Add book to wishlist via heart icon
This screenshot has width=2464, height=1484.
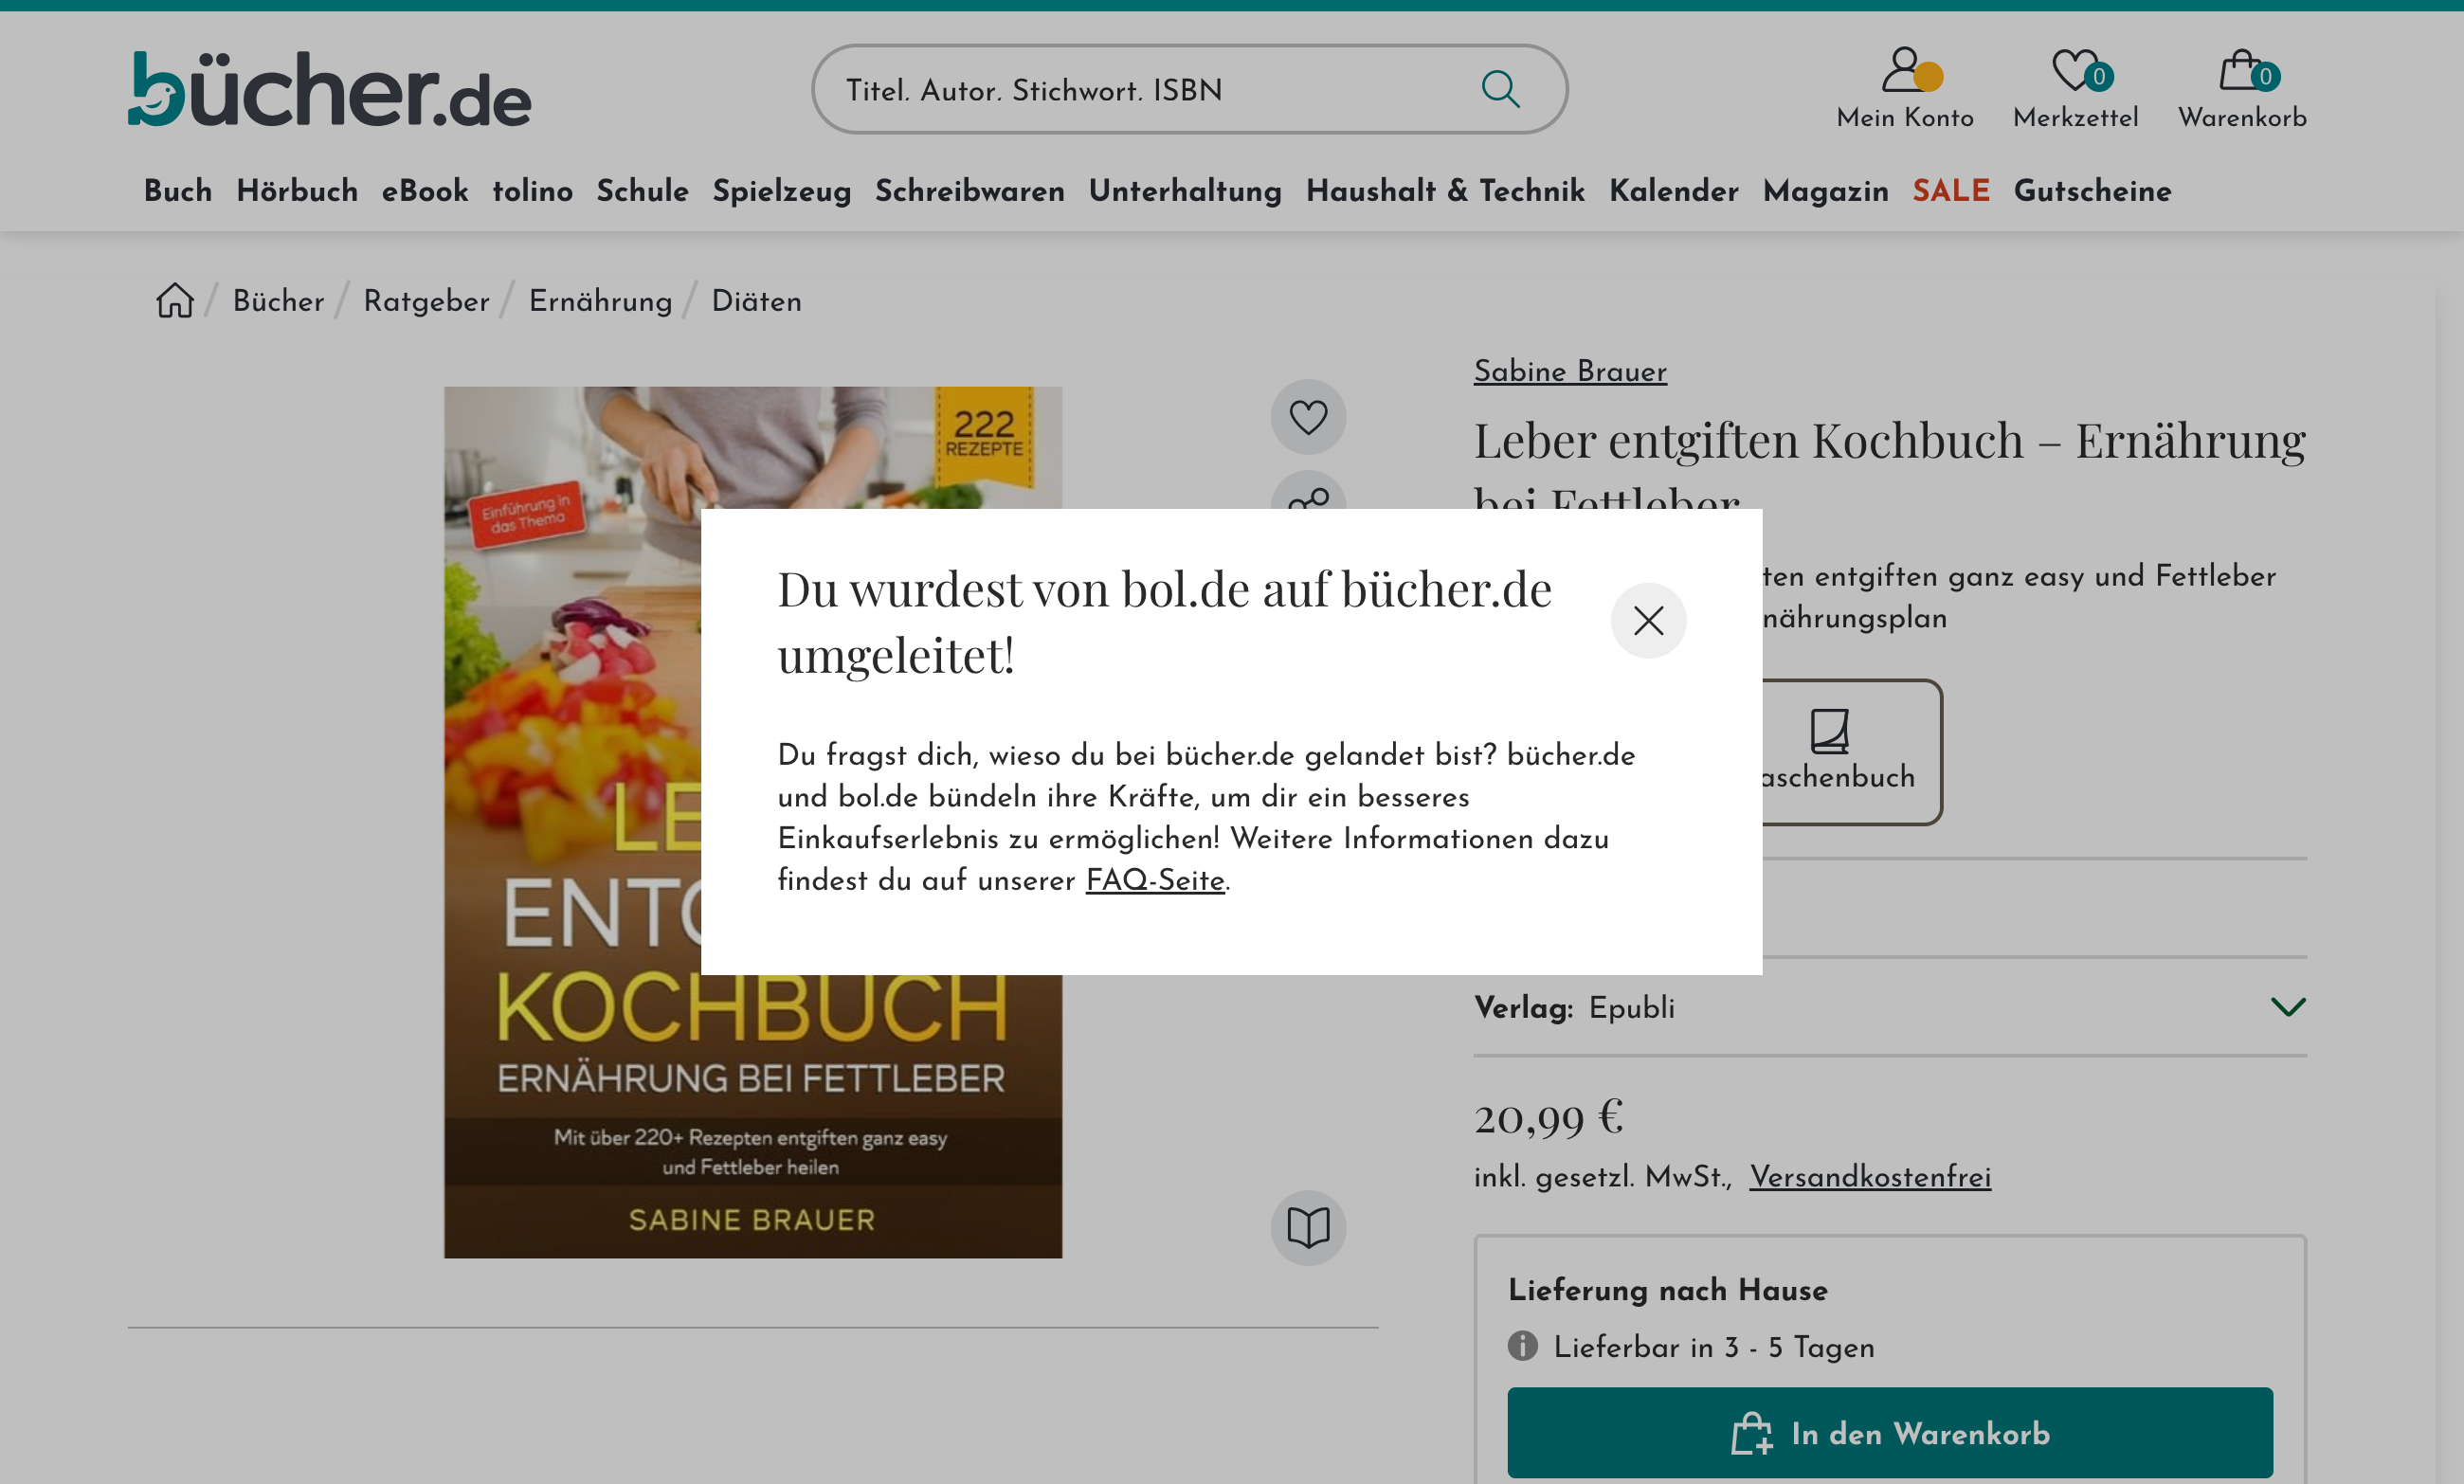[1308, 415]
